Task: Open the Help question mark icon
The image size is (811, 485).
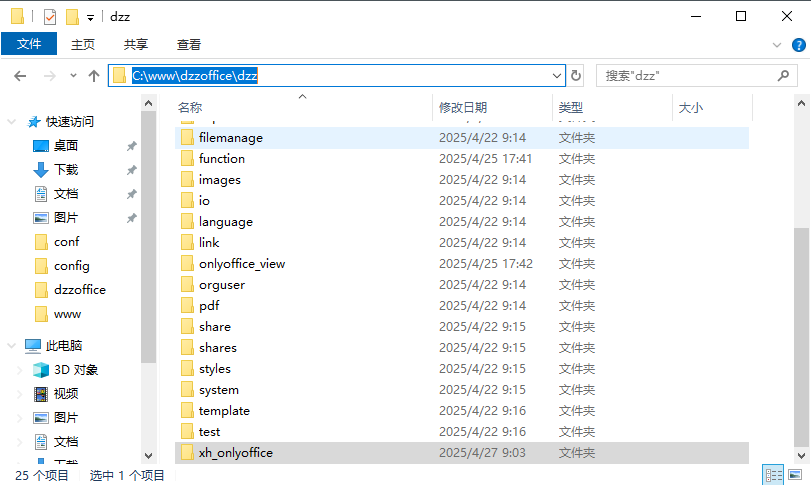Action: coord(799,44)
